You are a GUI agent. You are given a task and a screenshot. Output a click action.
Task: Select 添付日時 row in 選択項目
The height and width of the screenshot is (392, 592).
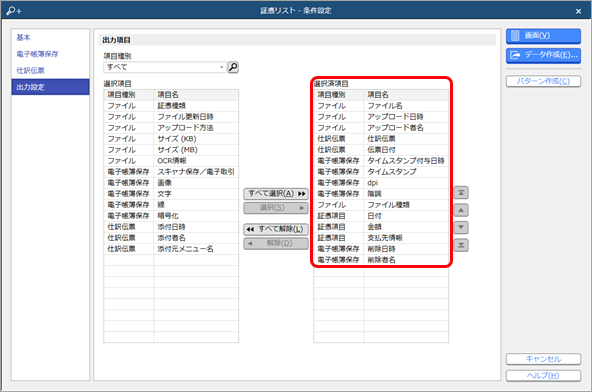171,227
